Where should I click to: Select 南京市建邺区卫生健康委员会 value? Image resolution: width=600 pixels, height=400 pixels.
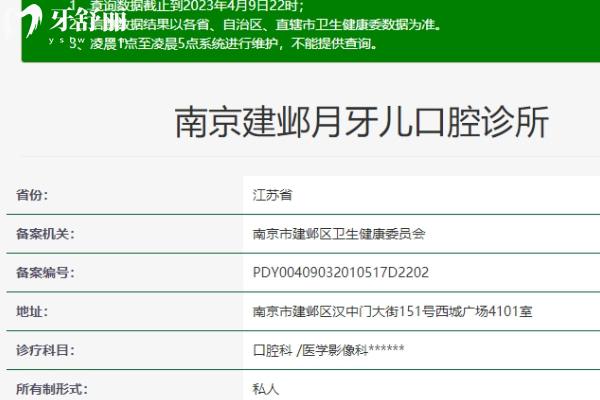(x=339, y=233)
